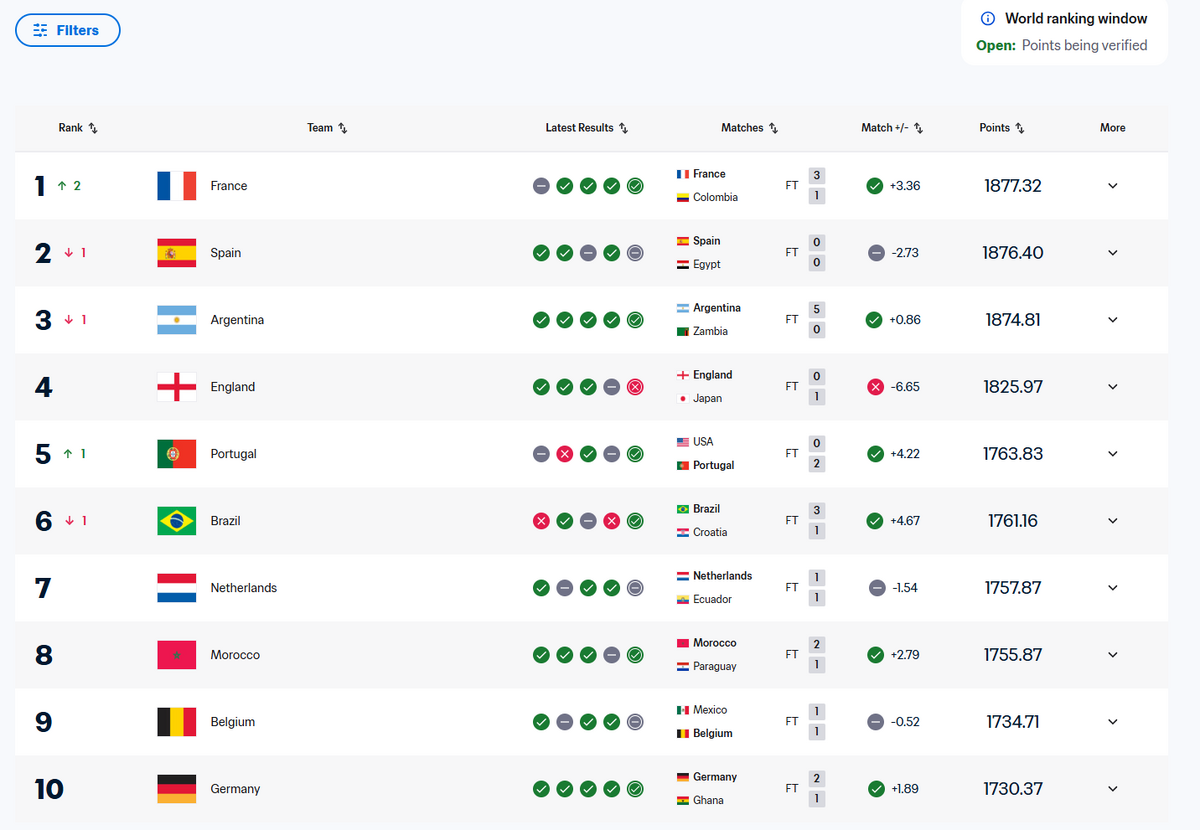Expand Germany row more details
Screen dimensions: 1200x830
[x=1112, y=789]
